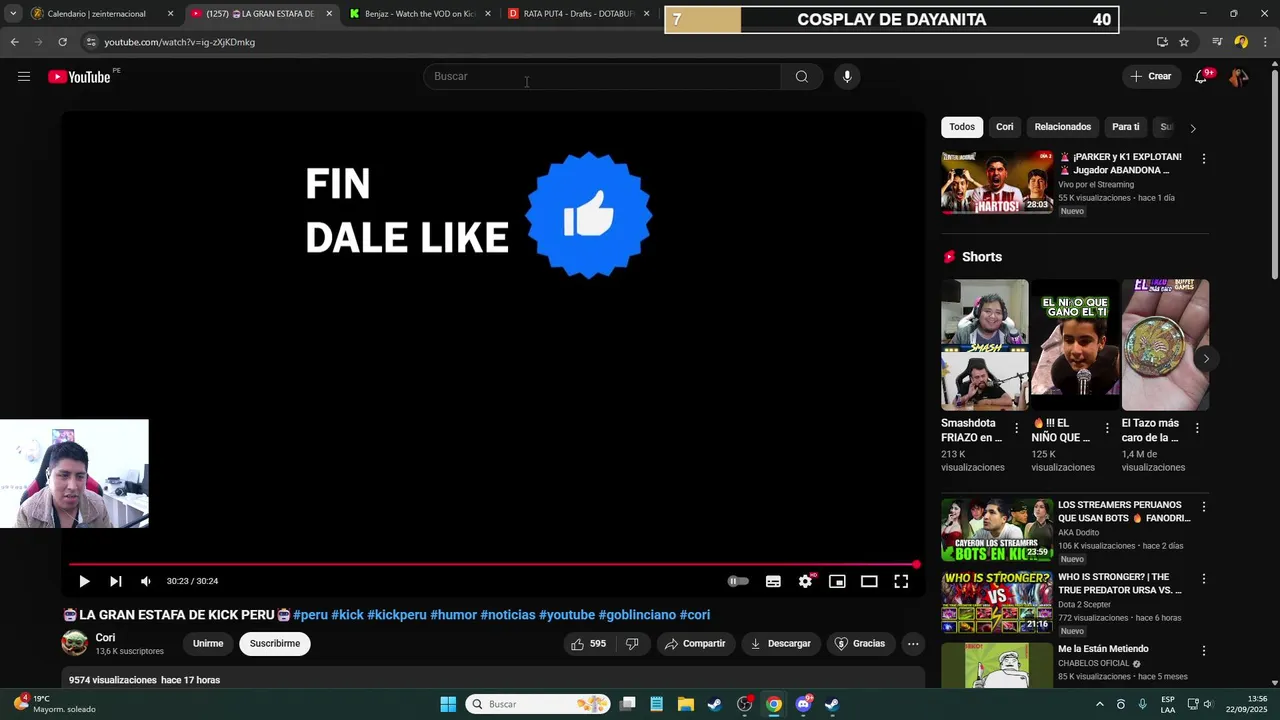Click the address bar URL

pos(180,42)
